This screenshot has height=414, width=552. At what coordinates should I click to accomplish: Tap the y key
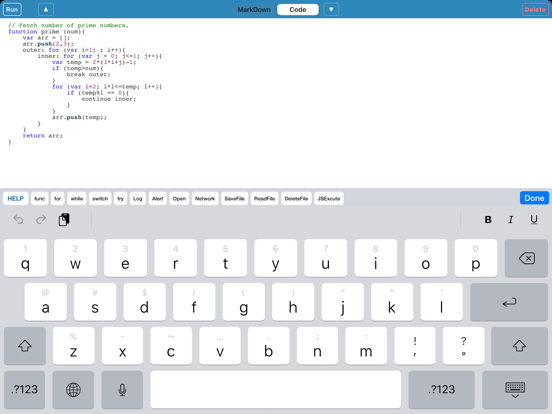(276, 258)
